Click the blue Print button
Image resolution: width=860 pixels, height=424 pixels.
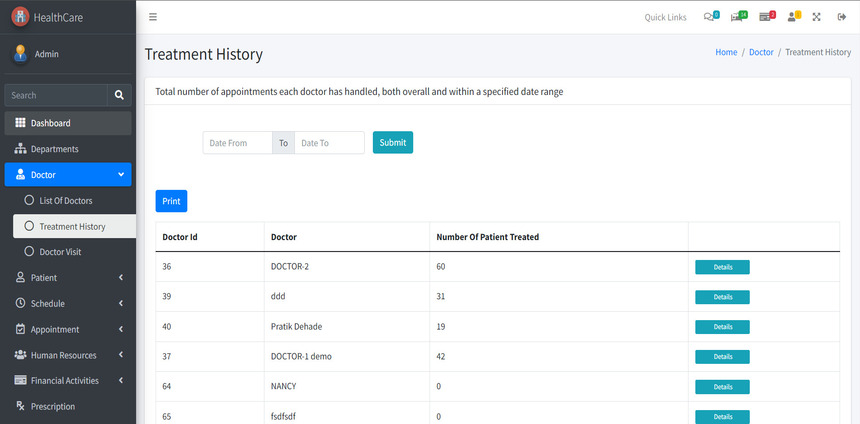pos(171,201)
